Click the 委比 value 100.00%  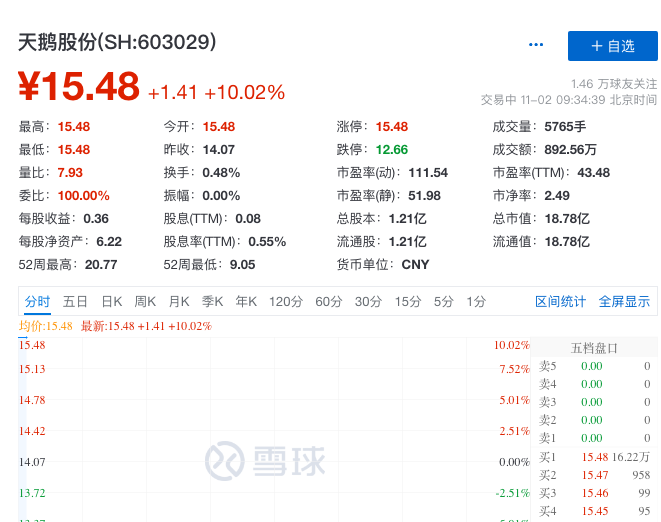pos(83,196)
